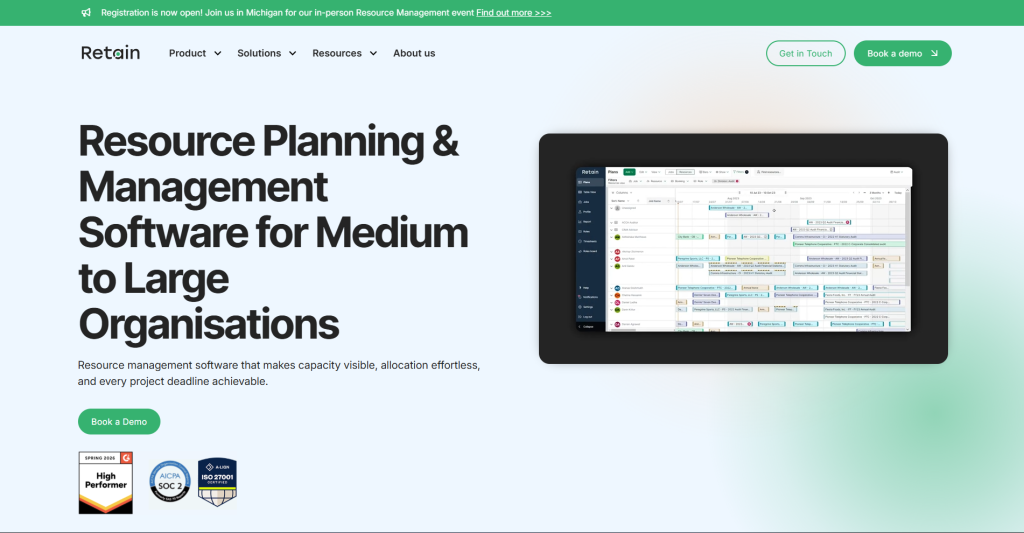Click the G2 High Performer badge
The width and height of the screenshot is (1024, 533).
click(106, 483)
